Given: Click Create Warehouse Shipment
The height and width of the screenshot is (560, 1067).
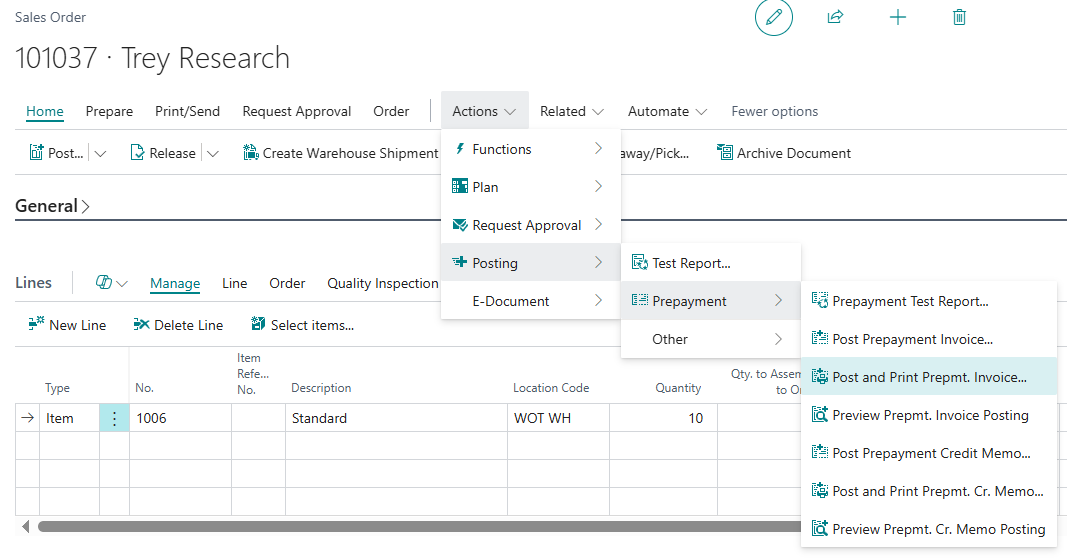Looking at the screenshot, I should [341, 153].
